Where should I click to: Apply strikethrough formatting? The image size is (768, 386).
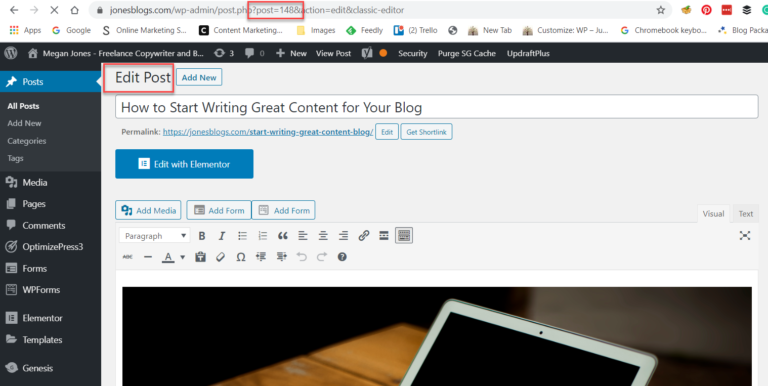pos(127,257)
